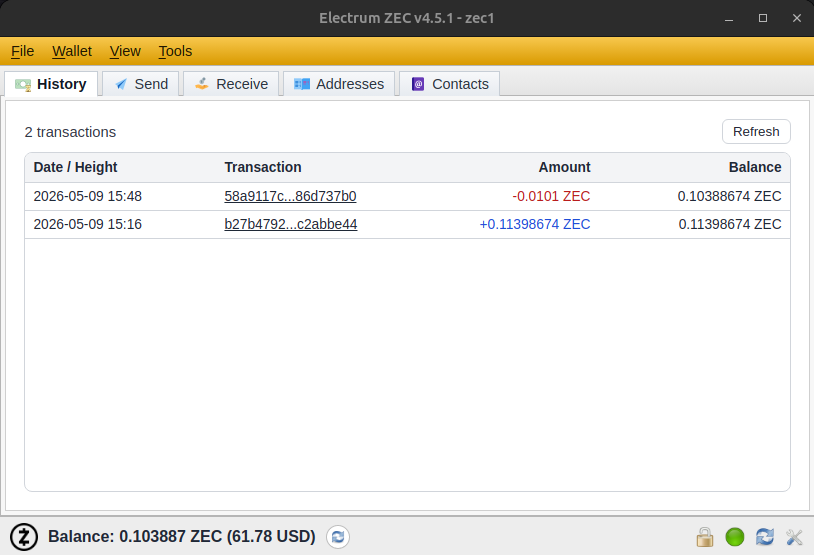This screenshot has height=555, width=814.
Task: Click the Zcash logo in status bar
Action: click(x=24, y=537)
